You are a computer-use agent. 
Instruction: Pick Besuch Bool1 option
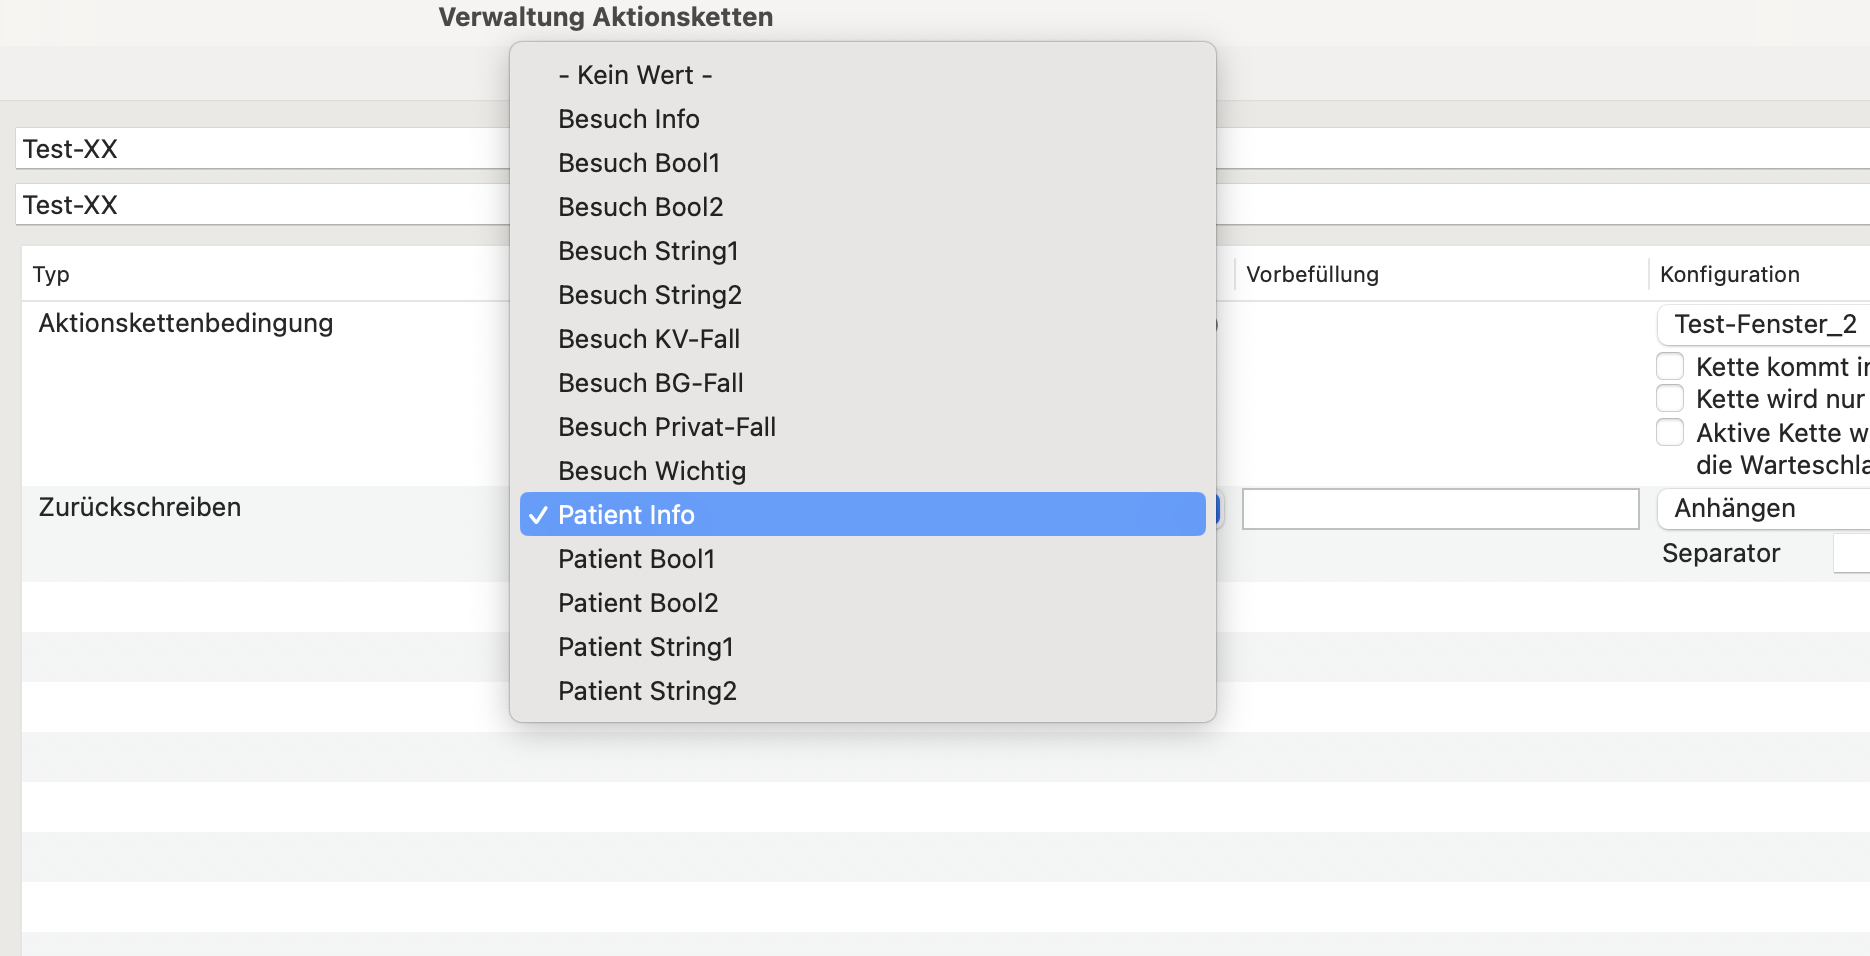pyautogui.click(x=862, y=163)
